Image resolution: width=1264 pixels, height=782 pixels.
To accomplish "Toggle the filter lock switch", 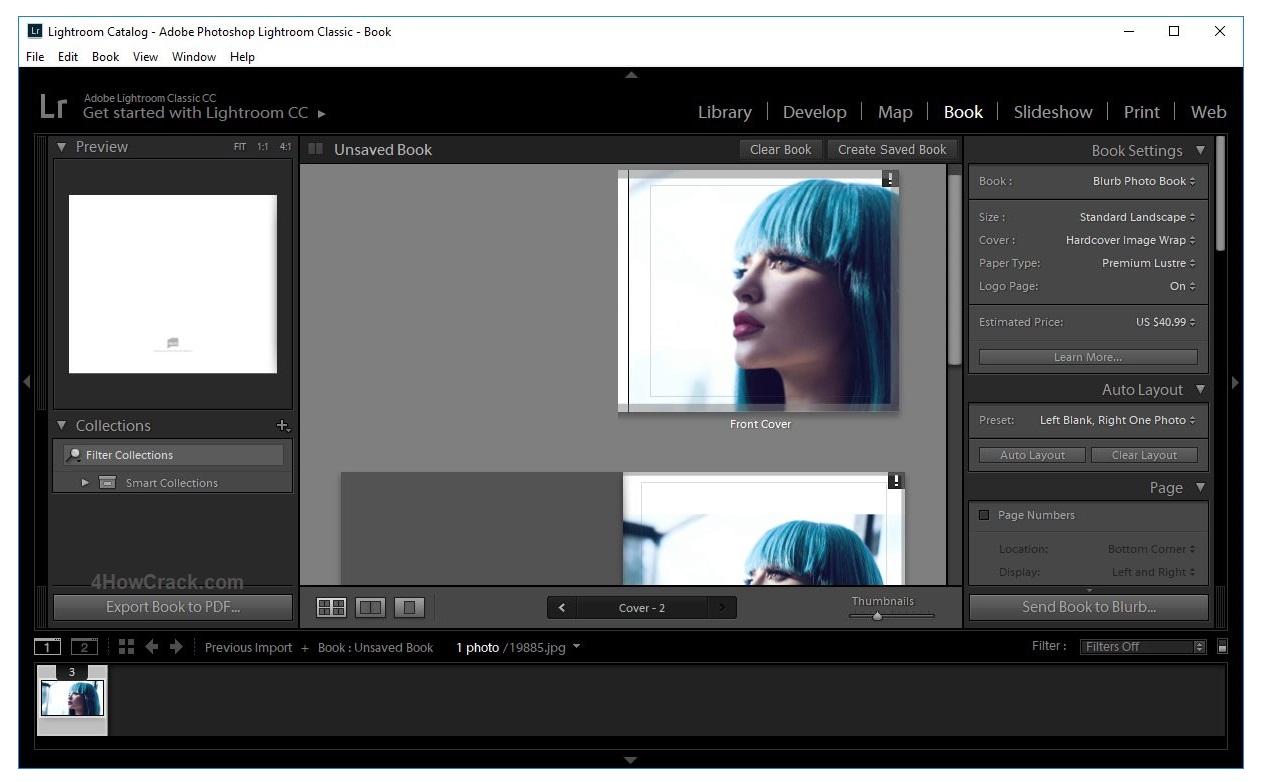I will tap(1222, 647).
